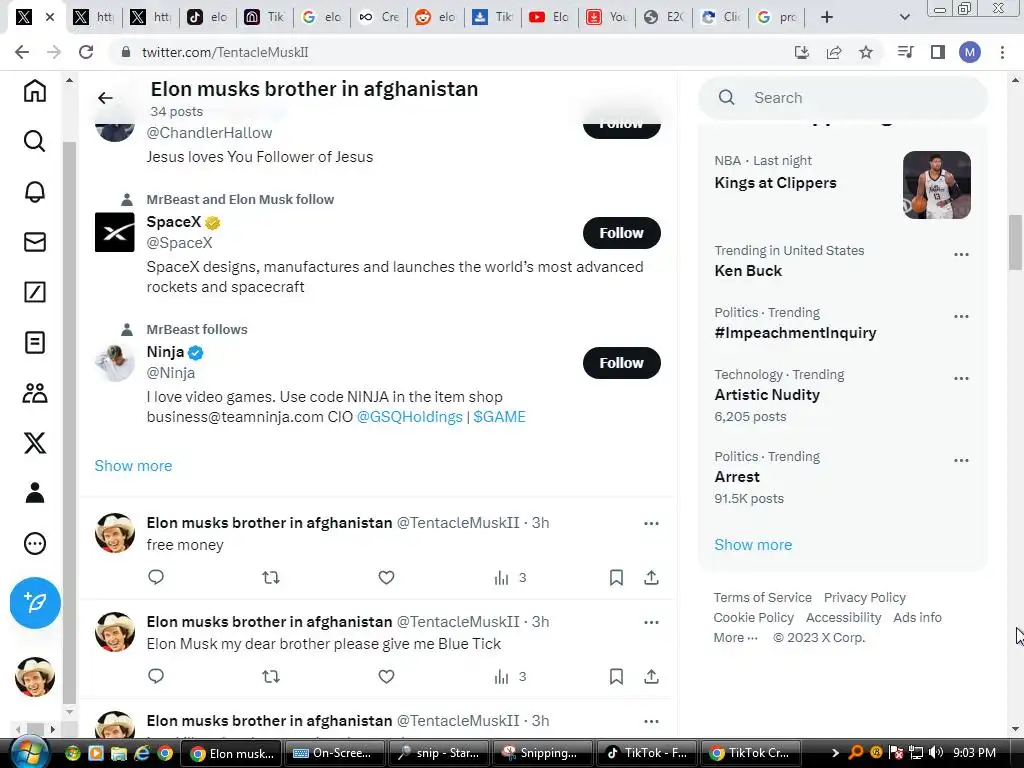The height and width of the screenshot is (768, 1024).
Task: Share the 'give me Blue Tick' post
Action: click(651, 677)
